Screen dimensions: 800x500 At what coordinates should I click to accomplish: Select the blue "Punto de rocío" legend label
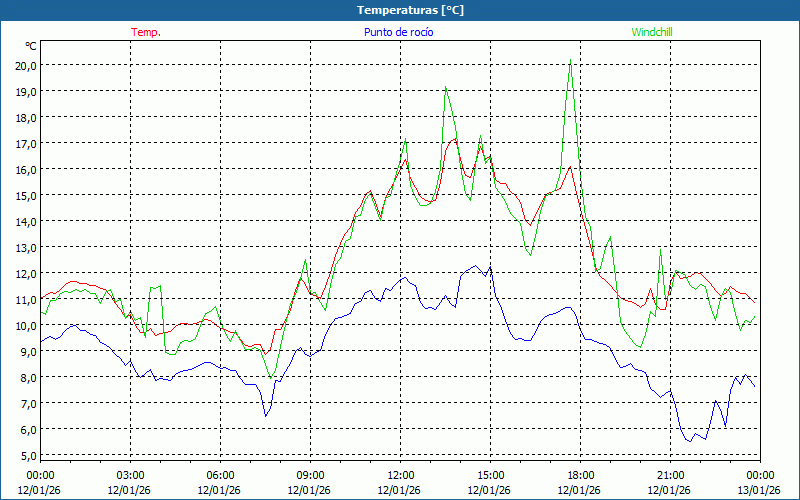pos(398,32)
